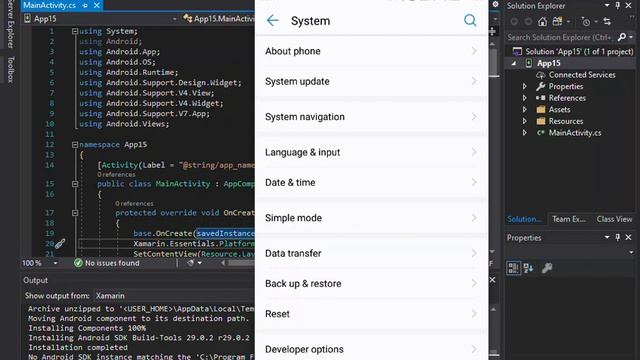Open the Reset entry
The image size is (640, 360).
pos(371,314)
